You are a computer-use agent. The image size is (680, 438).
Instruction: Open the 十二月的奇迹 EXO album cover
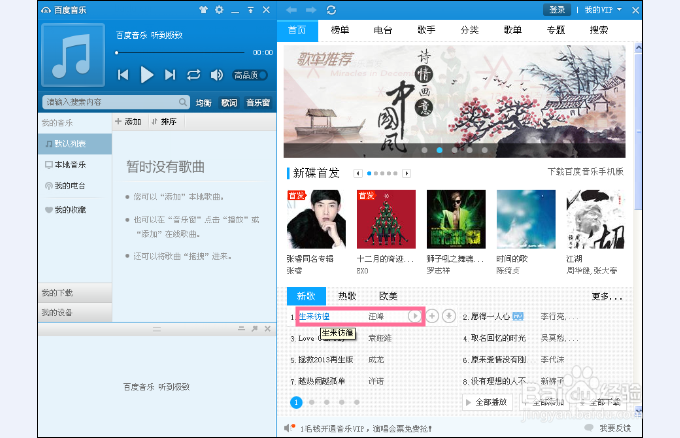coord(386,219)
